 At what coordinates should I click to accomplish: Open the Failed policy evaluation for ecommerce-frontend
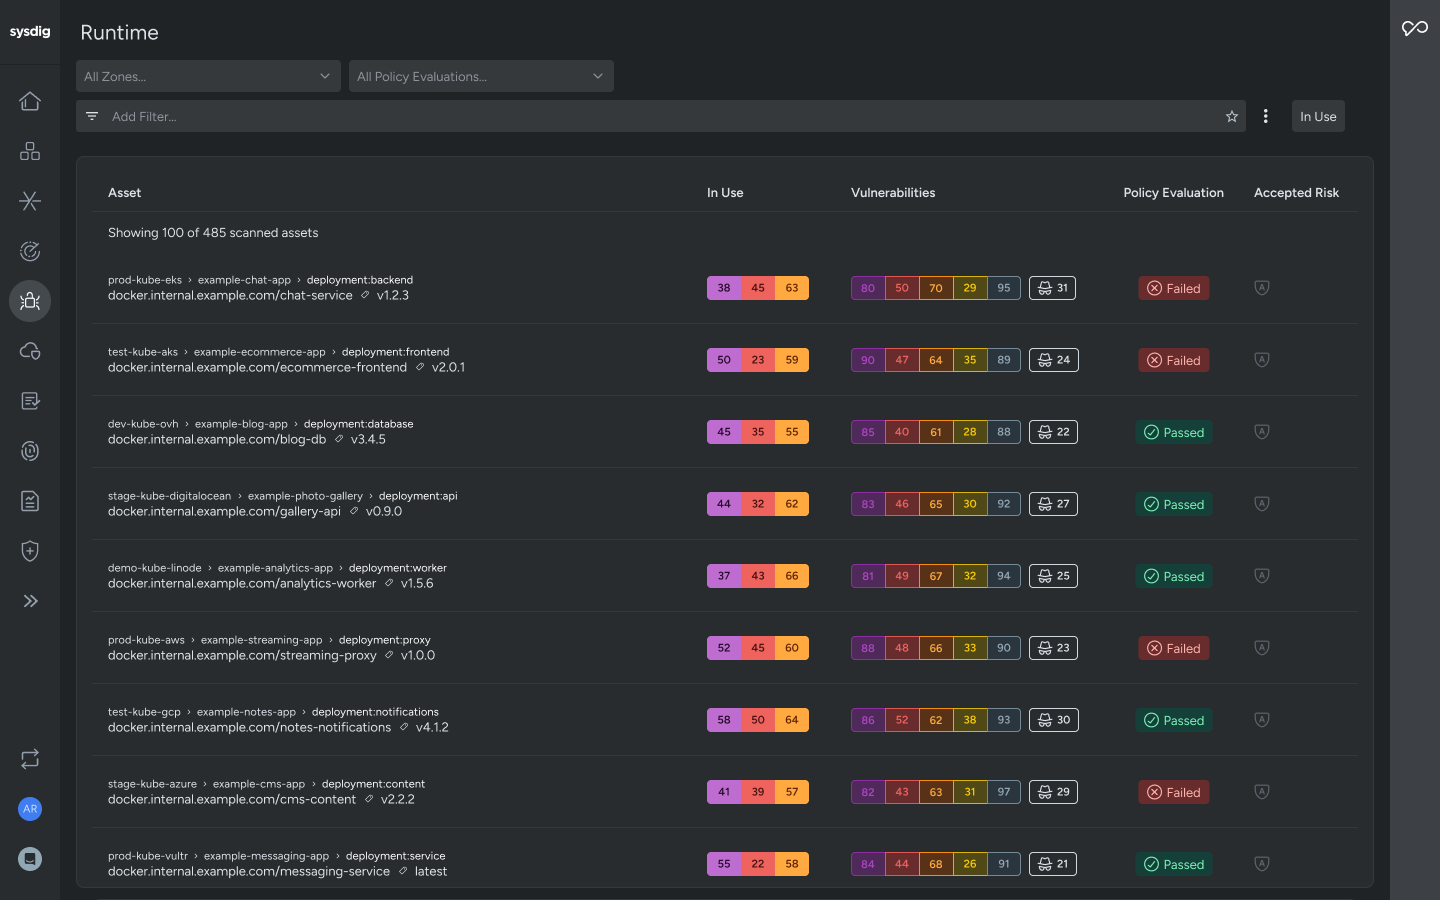click(1174, 360)
